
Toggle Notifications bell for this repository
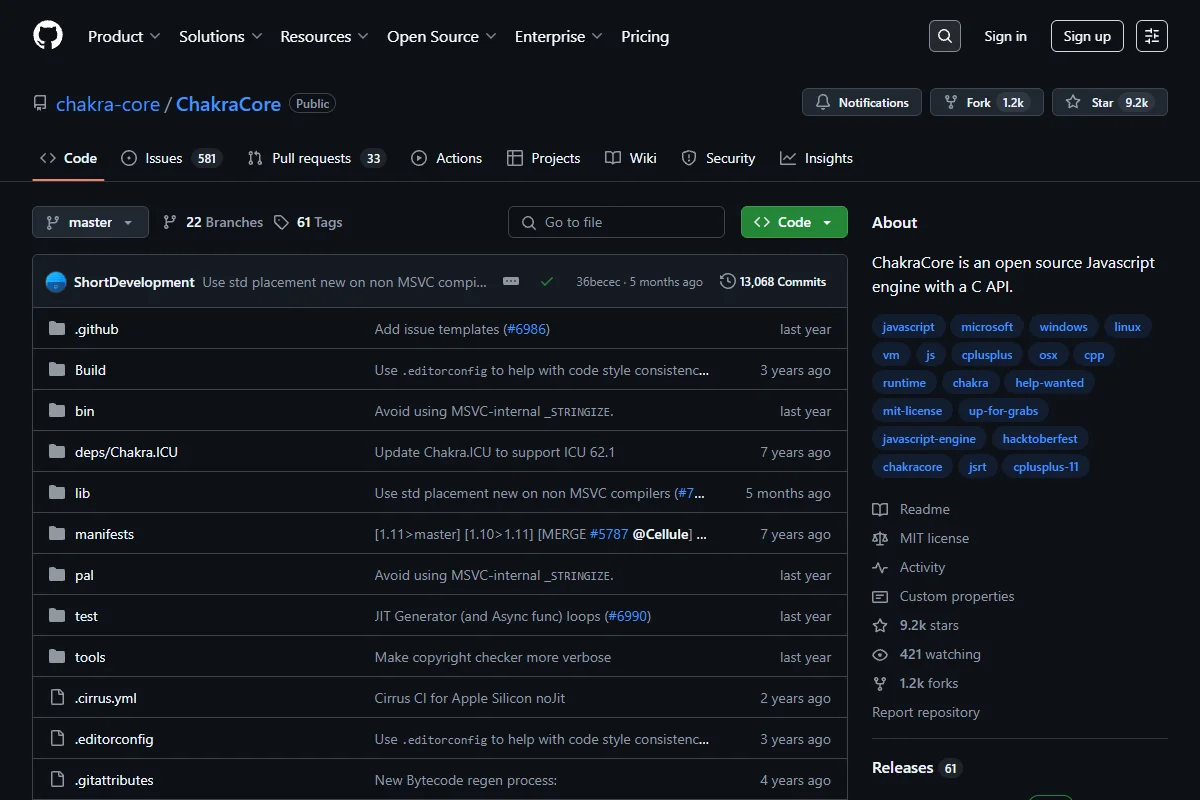862,102
